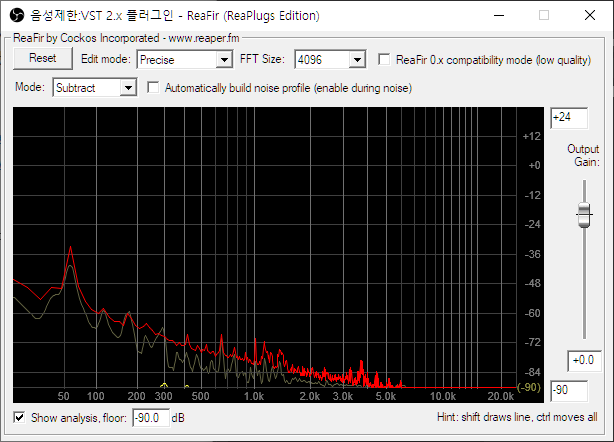This screenshot has width=614, height=442.
Task: Click the yellow point near 400 Hz
Action: tap(187, 387)
